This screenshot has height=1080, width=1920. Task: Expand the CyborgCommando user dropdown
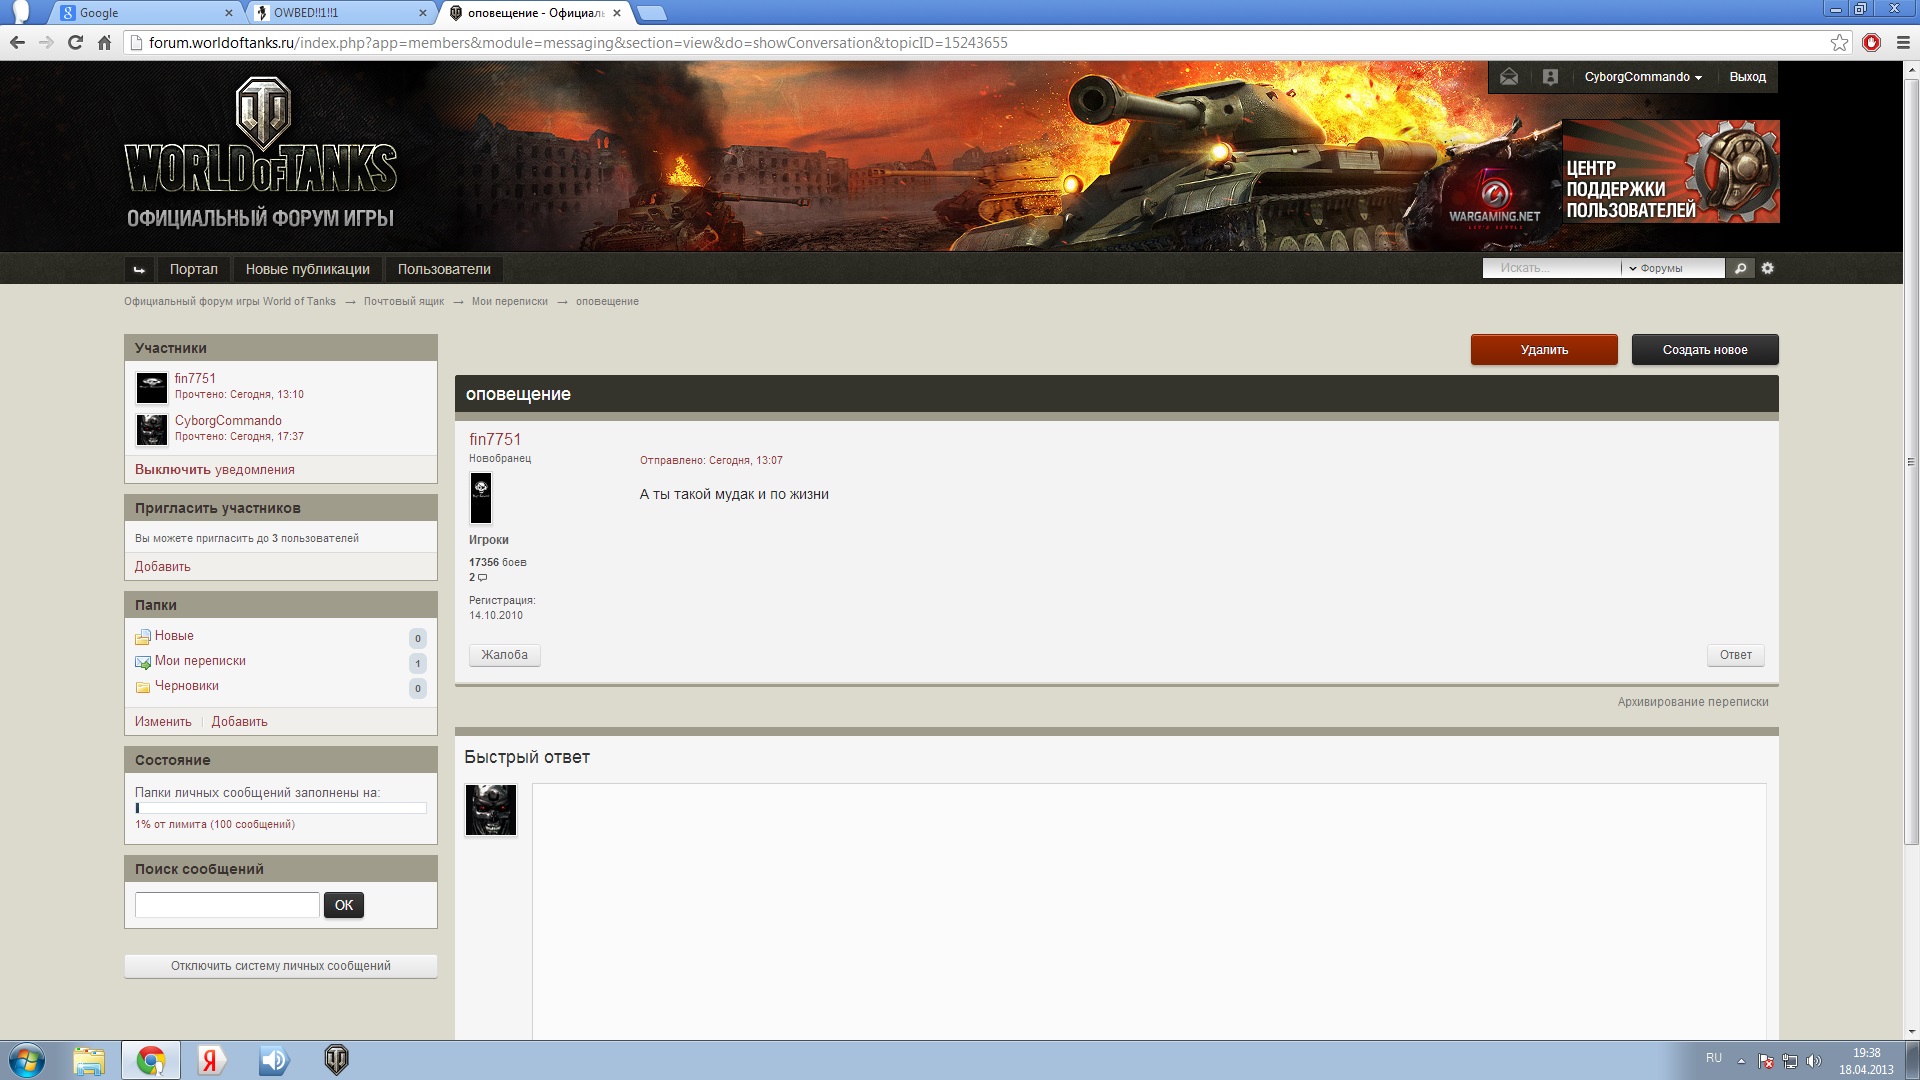click(x=1642, y=77)
